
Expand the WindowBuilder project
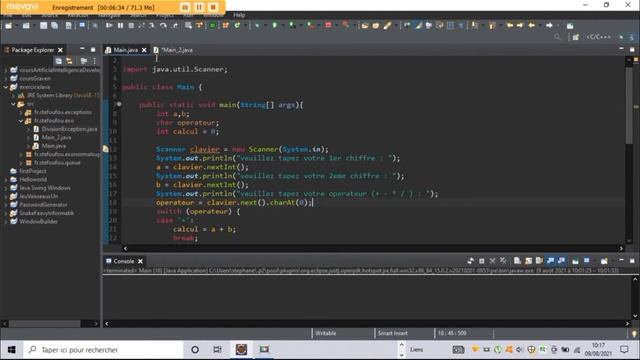click(6, 222)
